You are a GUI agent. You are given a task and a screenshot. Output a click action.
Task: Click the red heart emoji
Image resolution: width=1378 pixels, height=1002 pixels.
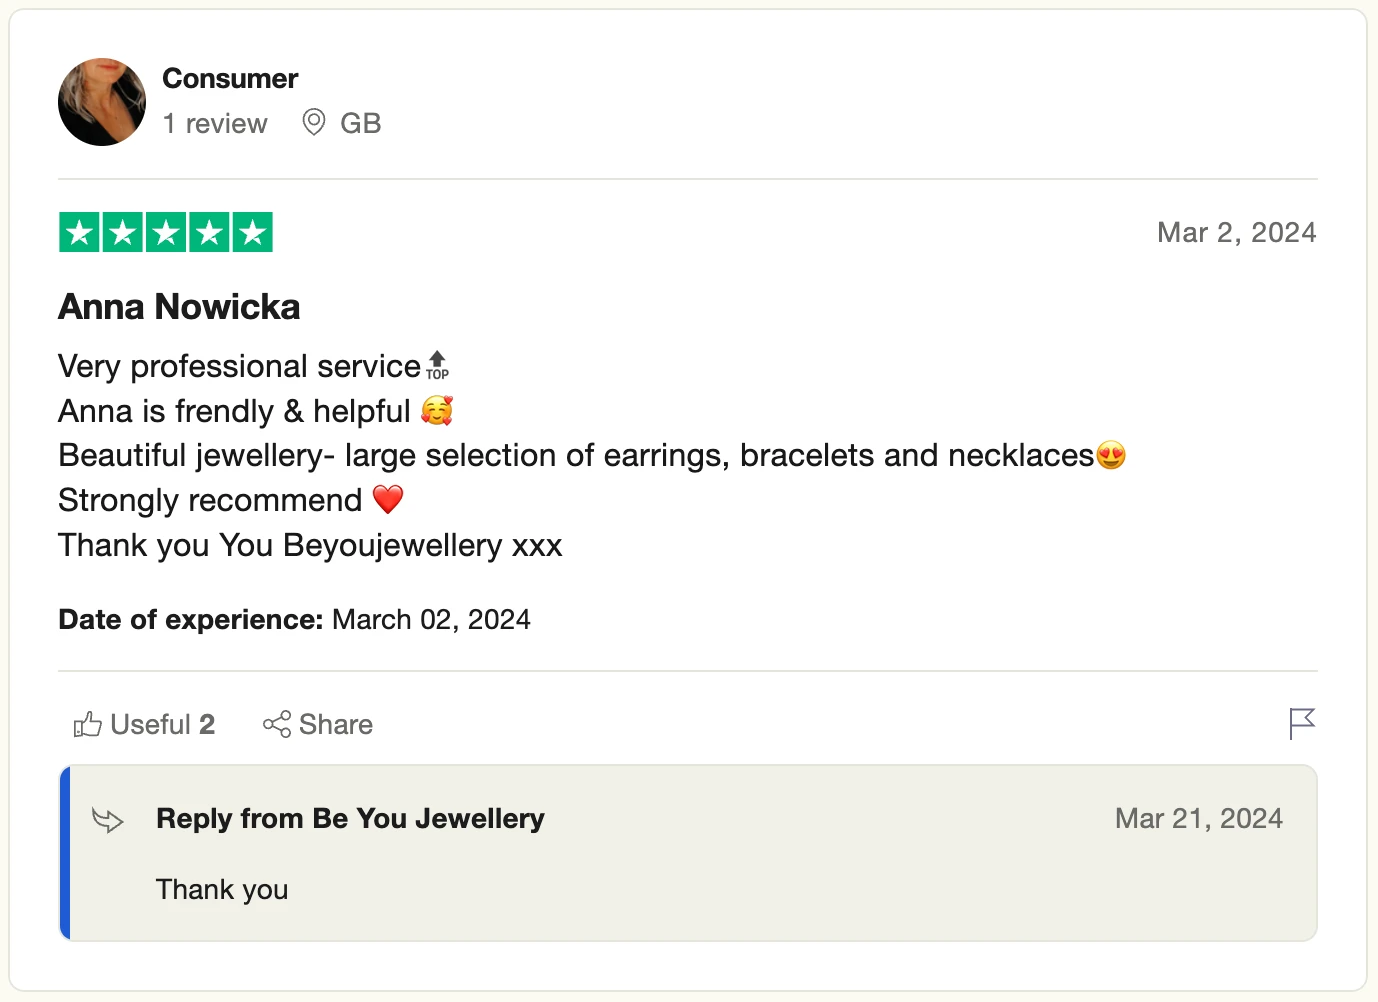(388, 499)
